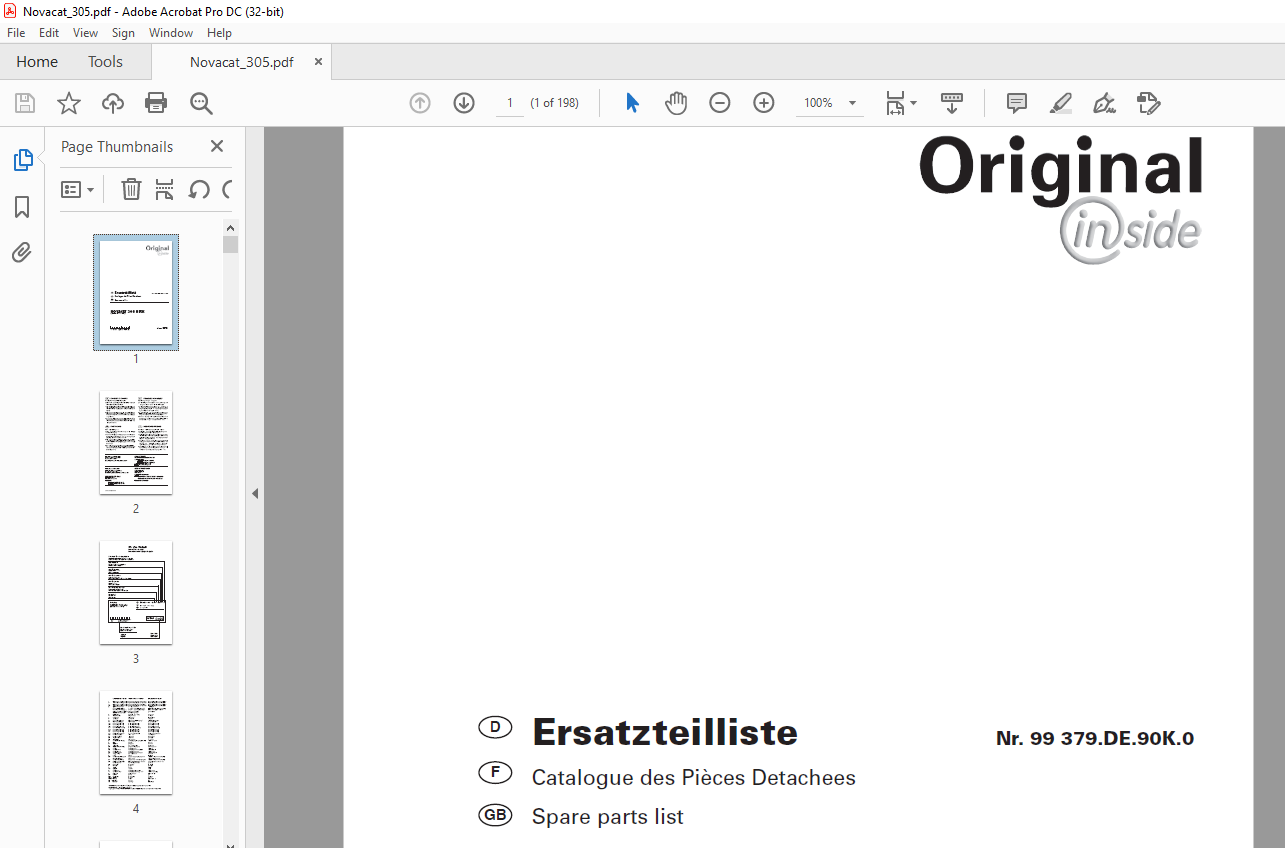Open the Attachments paperclip panel

tap(22, 252)
